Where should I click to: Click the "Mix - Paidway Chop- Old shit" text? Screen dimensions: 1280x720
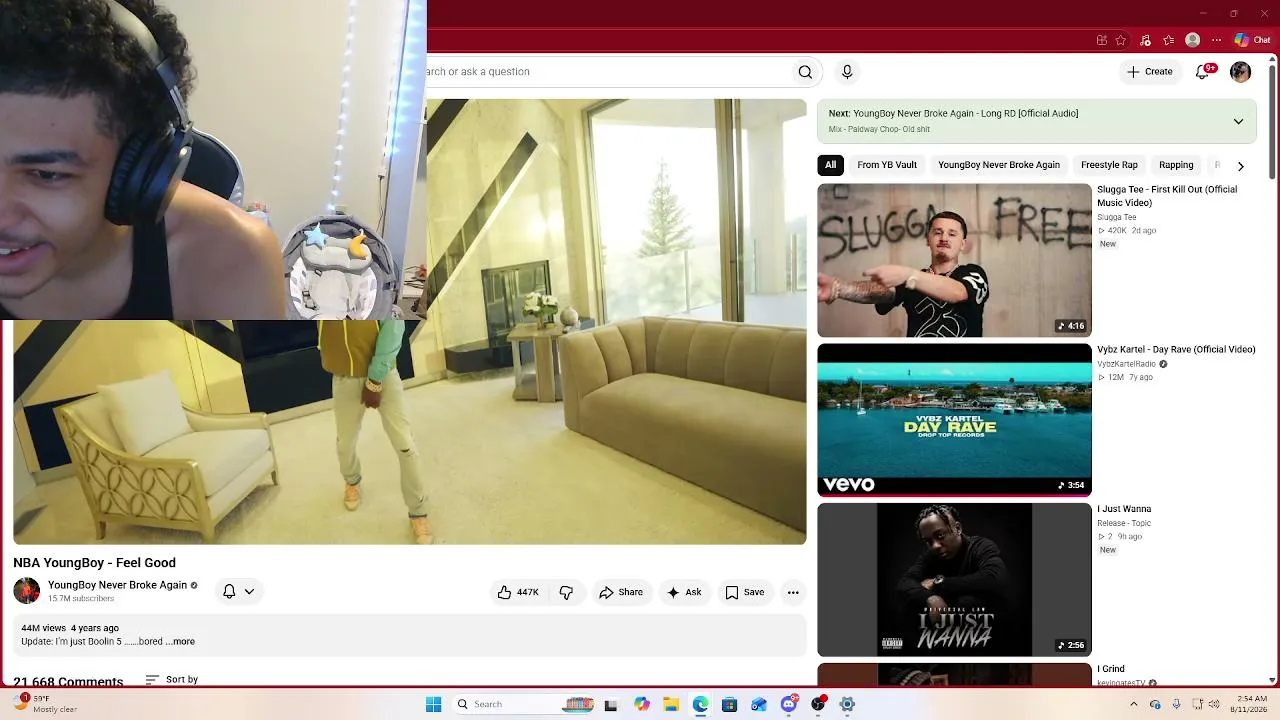pyautogui.click(x=879, y=129)
